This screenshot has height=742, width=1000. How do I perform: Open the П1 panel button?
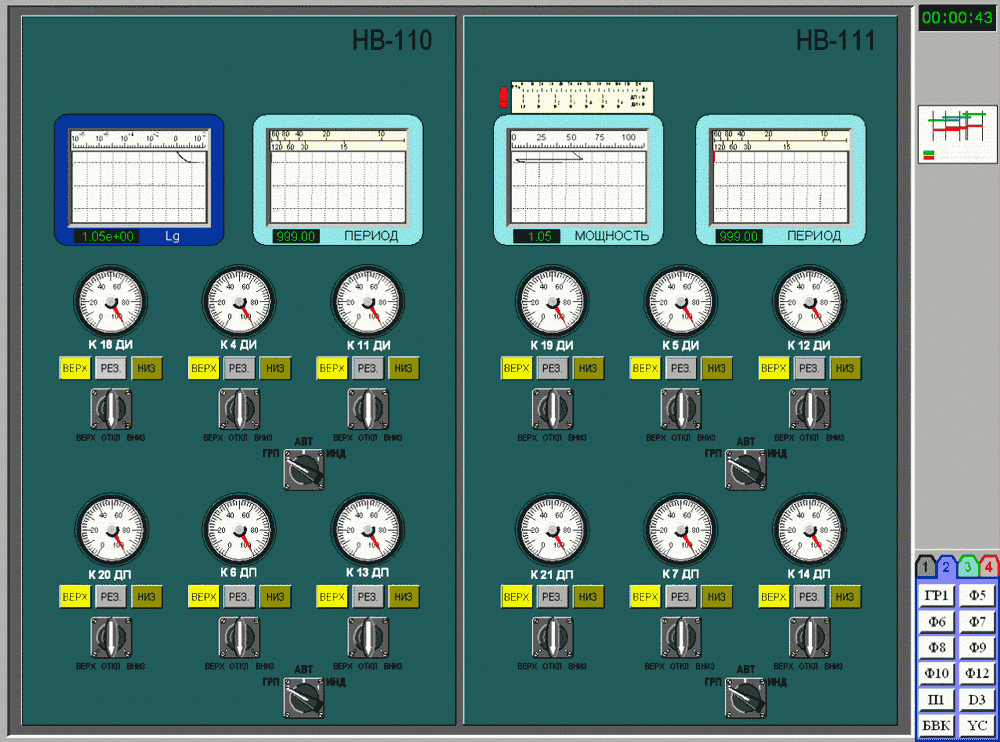coord(936,700)
